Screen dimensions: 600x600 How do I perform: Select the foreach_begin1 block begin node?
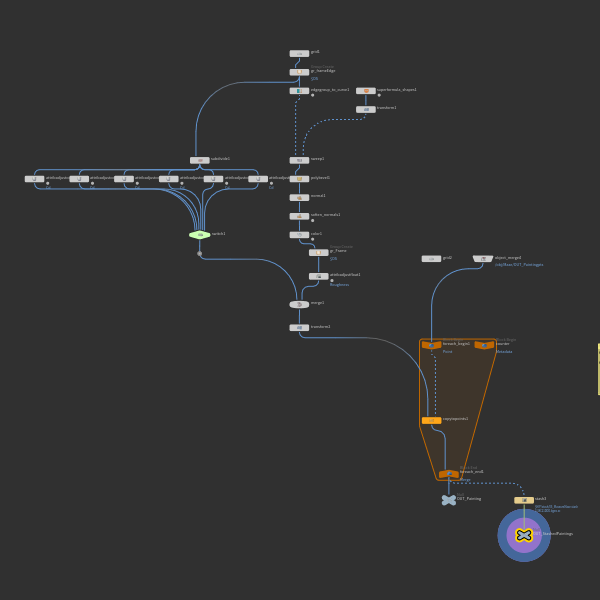click(x=432, y=345)
